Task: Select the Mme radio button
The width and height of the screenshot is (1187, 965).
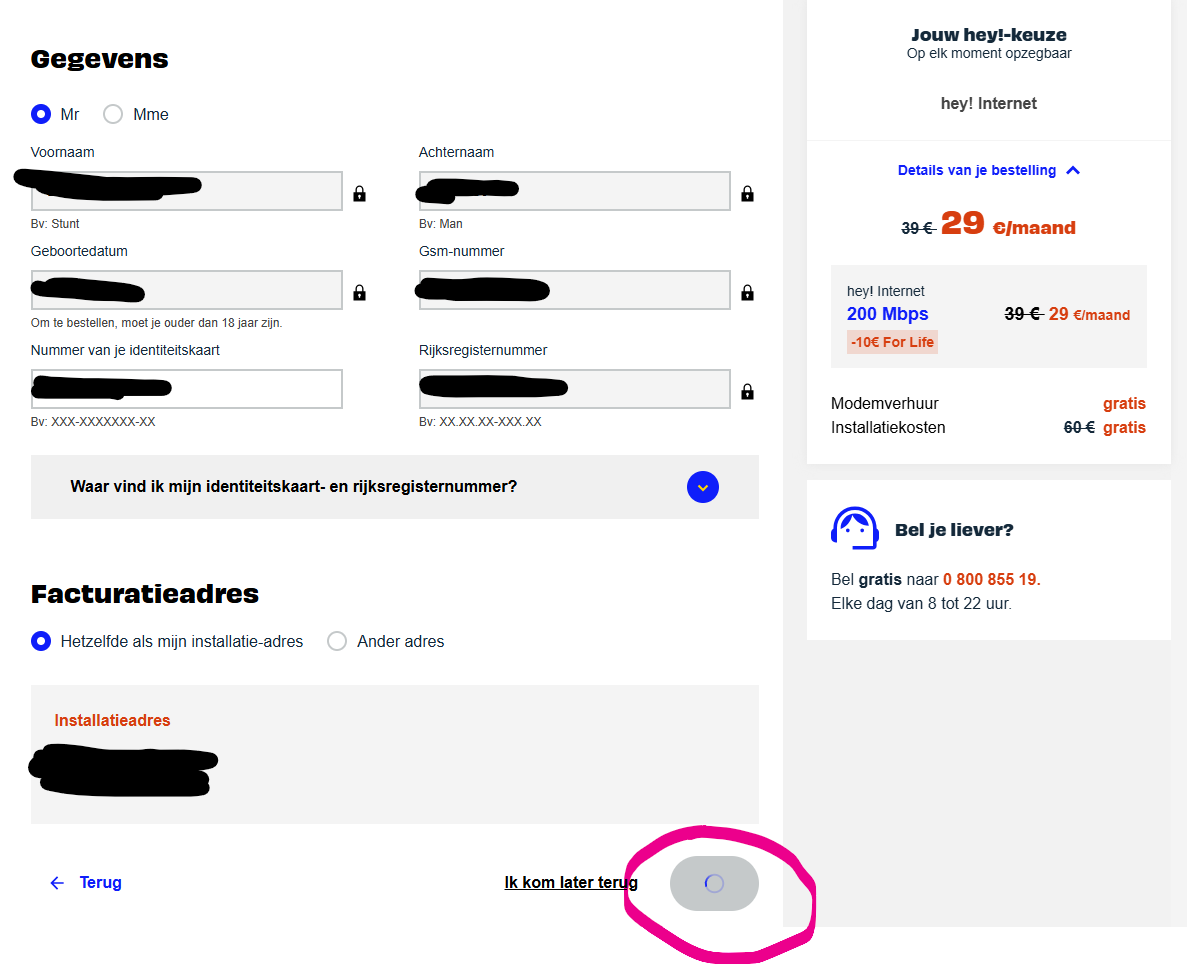Action: 114,114
